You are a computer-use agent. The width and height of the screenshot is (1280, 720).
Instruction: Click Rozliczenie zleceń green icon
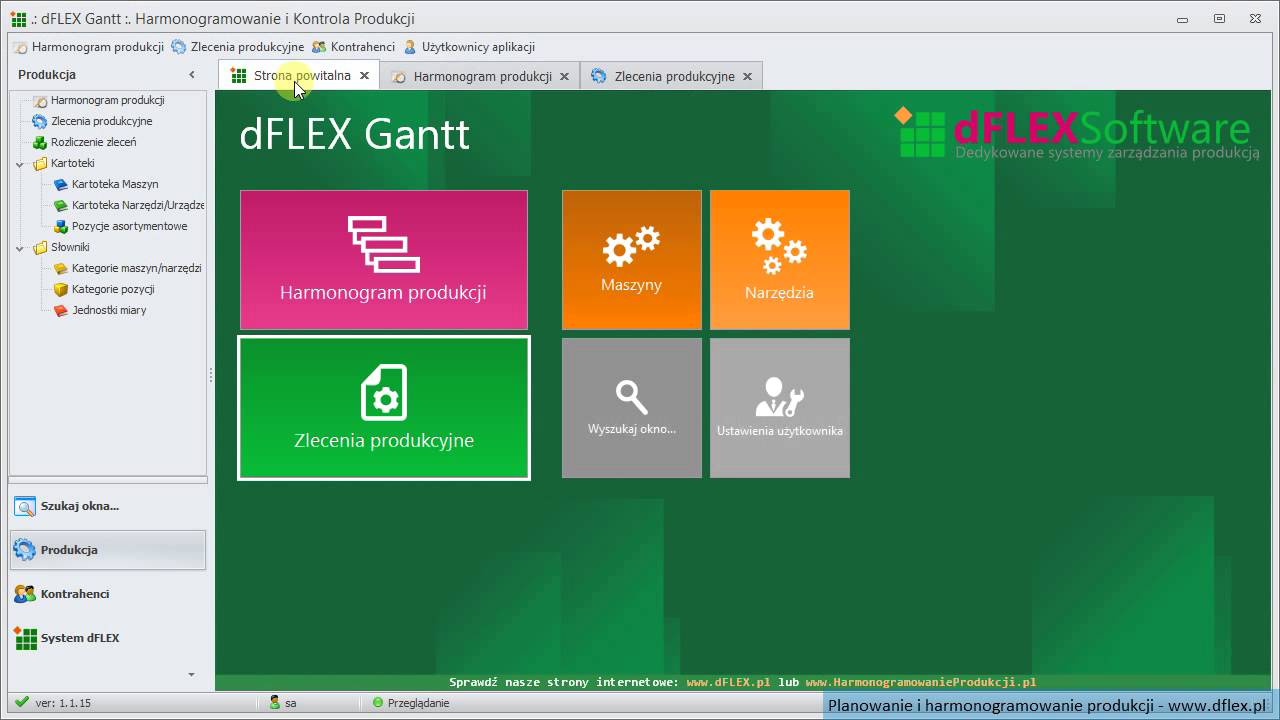coord(40,142)
